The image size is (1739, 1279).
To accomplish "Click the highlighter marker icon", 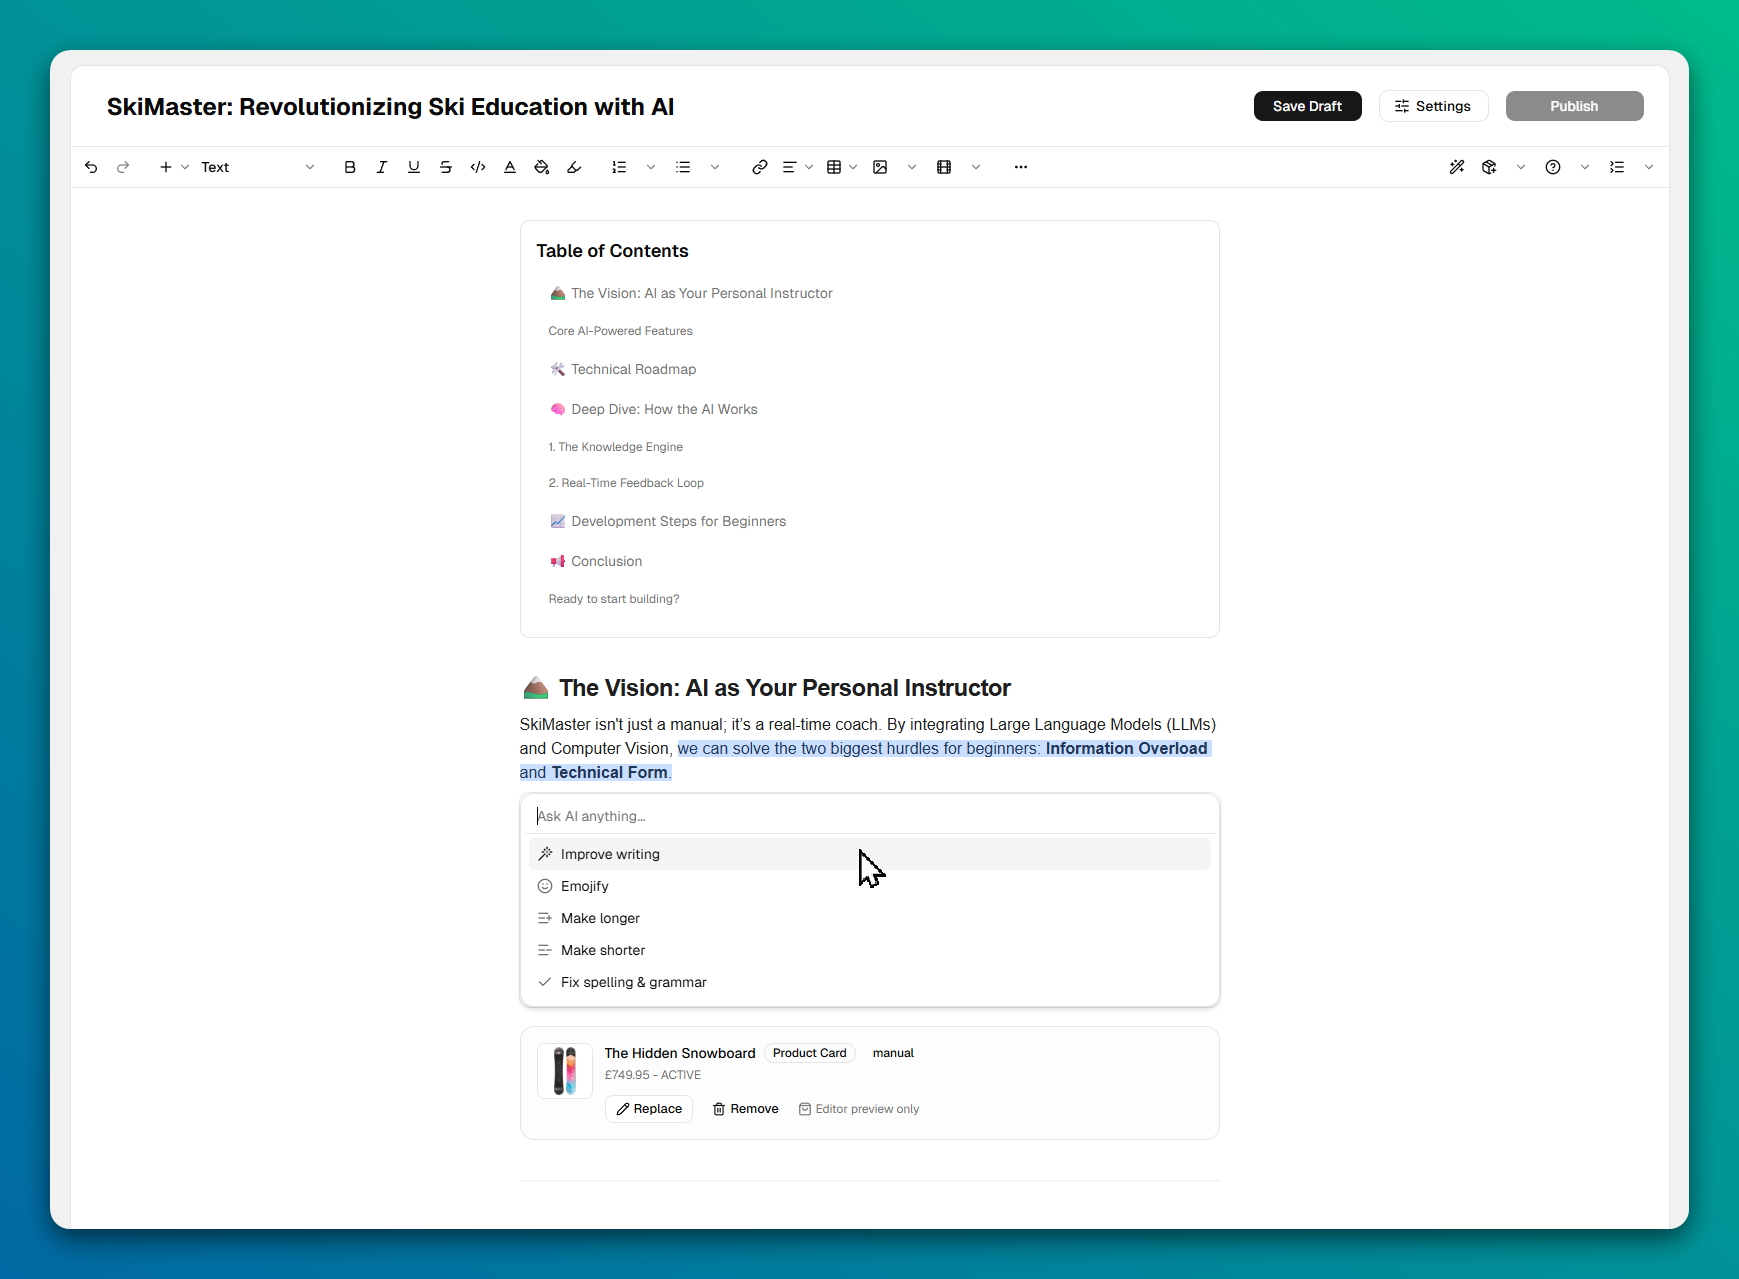I will (x=574, y=167).
